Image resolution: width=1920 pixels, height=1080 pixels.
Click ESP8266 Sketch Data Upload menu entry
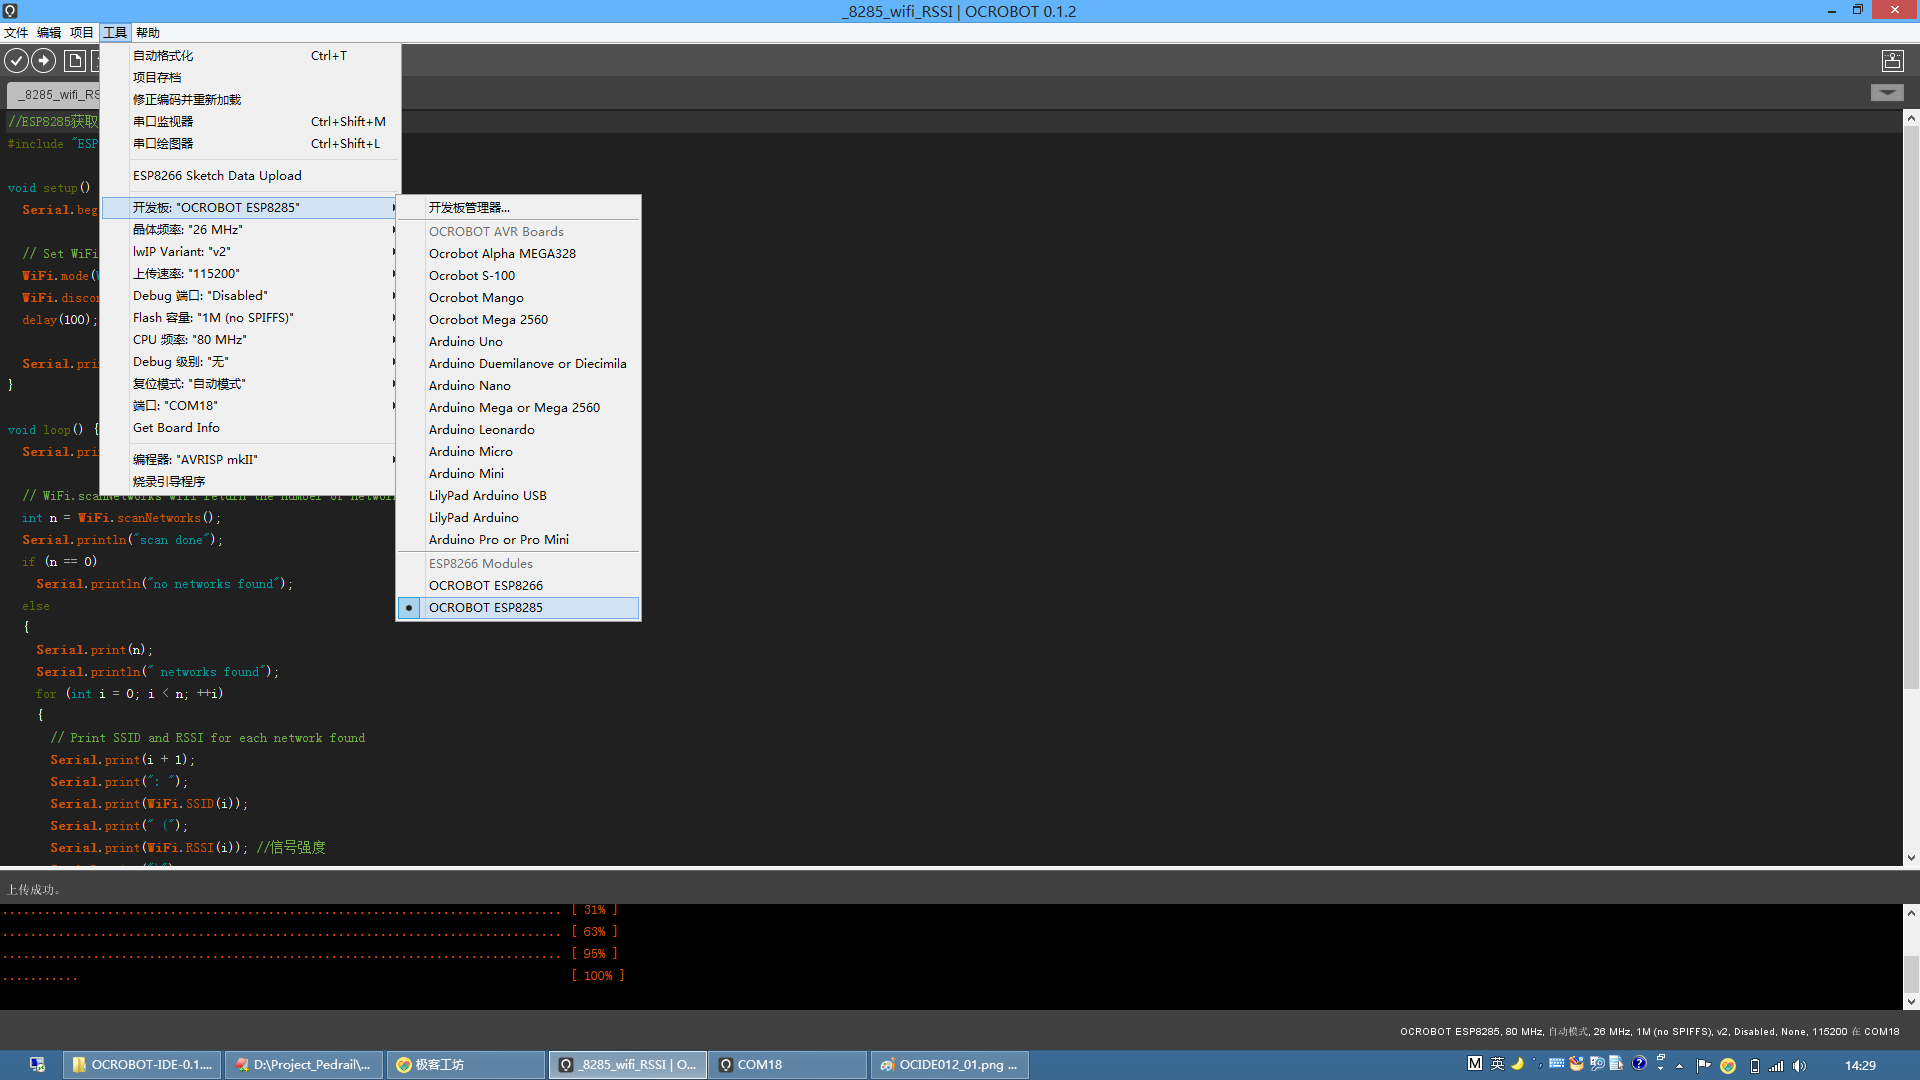pos(217,176)
